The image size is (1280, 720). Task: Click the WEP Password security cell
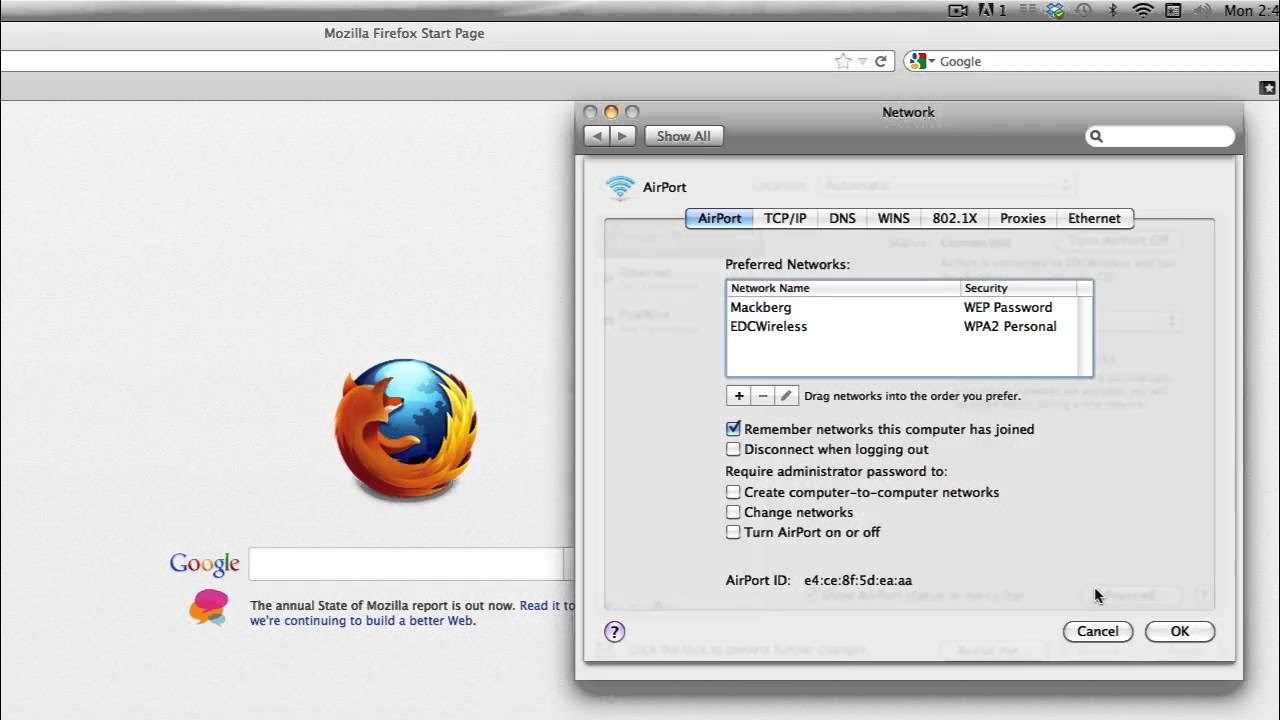(1008, 307)
